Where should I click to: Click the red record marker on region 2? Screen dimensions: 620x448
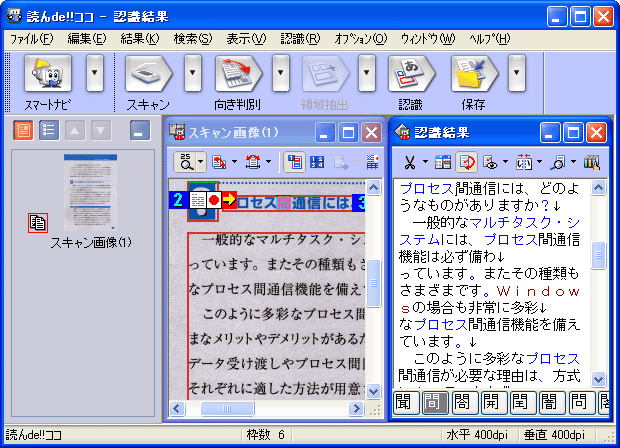pos(214,200)
